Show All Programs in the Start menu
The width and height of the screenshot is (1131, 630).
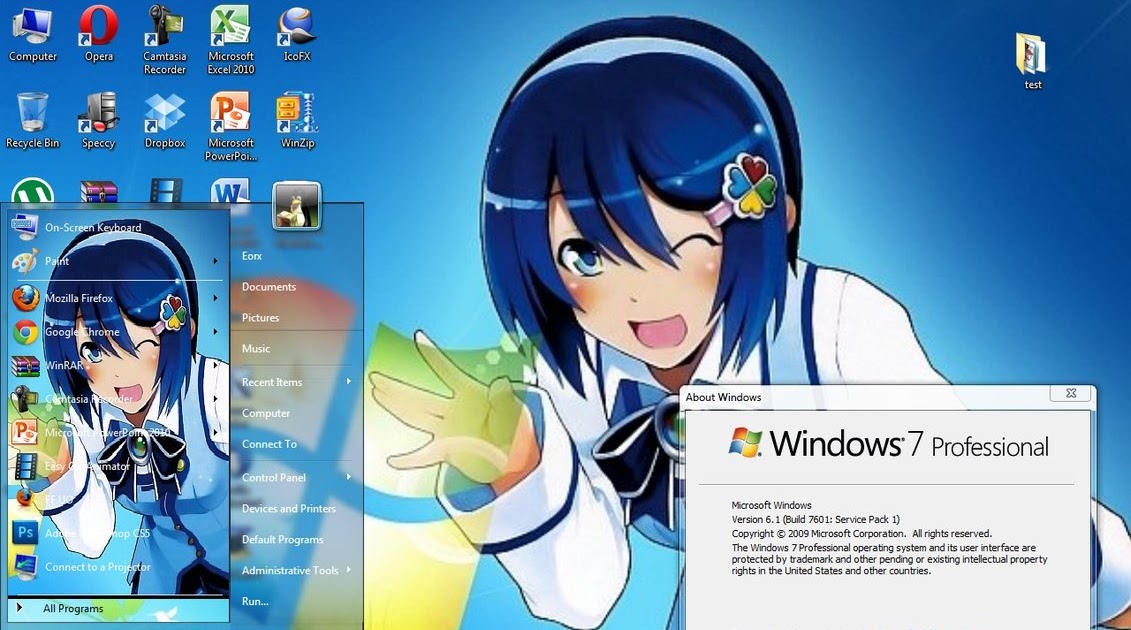pos(118,608)
